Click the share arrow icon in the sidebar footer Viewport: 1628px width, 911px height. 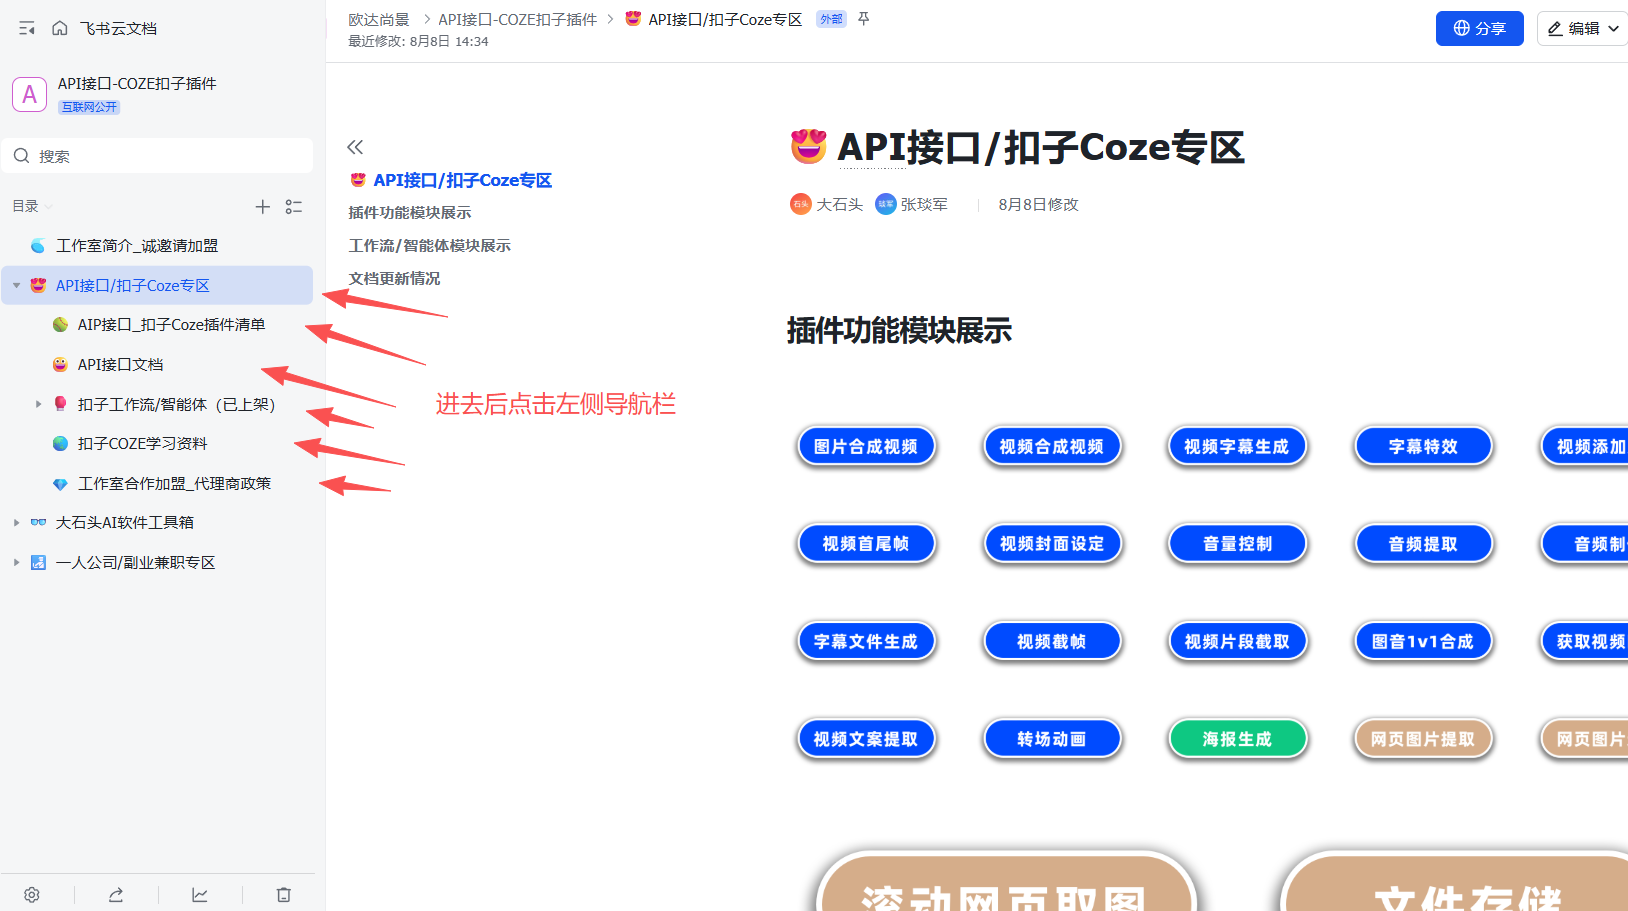pyautogui.click(x=116, y=895)
